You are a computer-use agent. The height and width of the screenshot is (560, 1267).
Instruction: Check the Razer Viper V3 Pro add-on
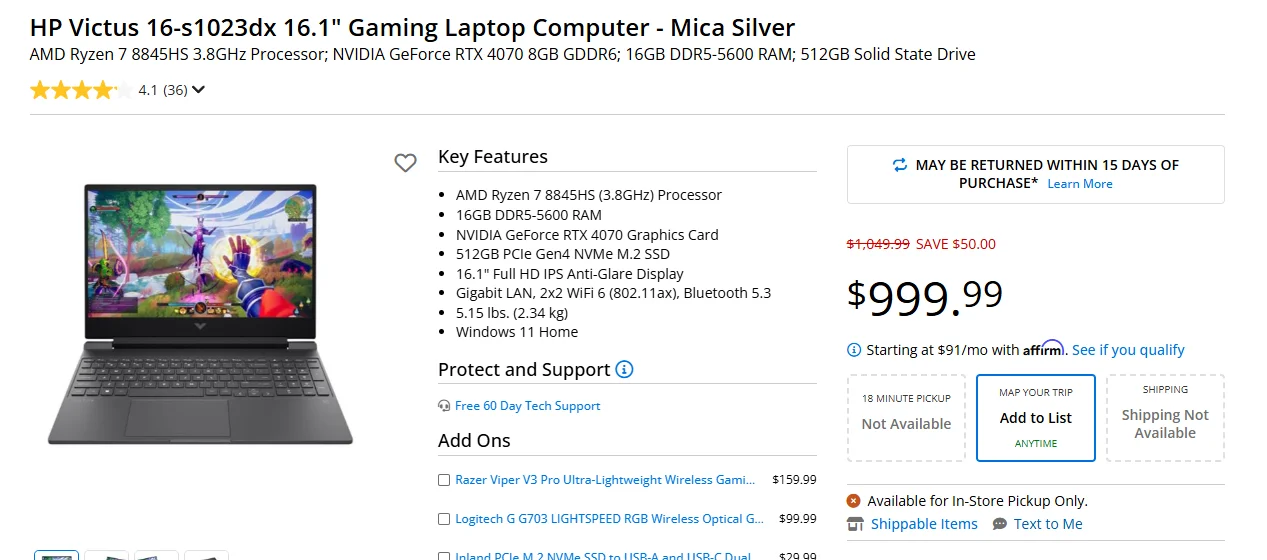tap(444, 480)
